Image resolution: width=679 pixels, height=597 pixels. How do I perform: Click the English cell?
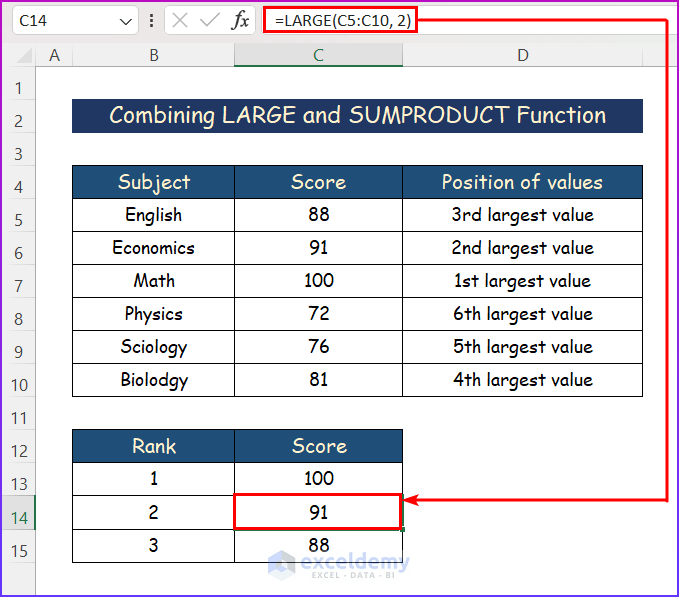153,215
